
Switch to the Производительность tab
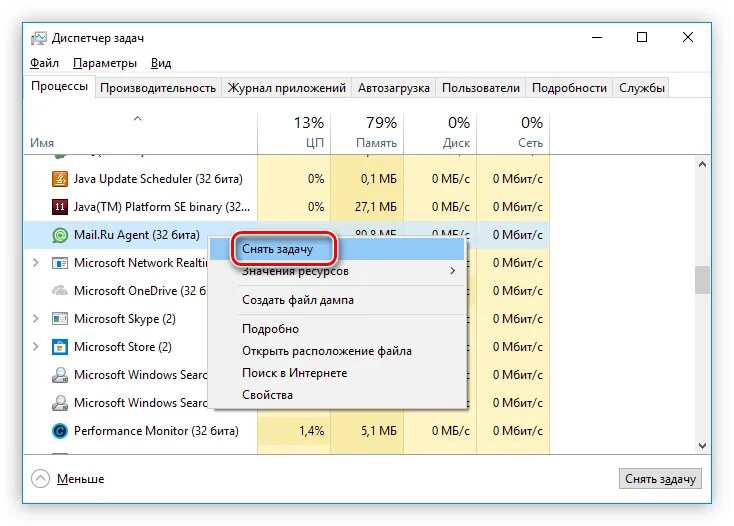pos(158,88)
